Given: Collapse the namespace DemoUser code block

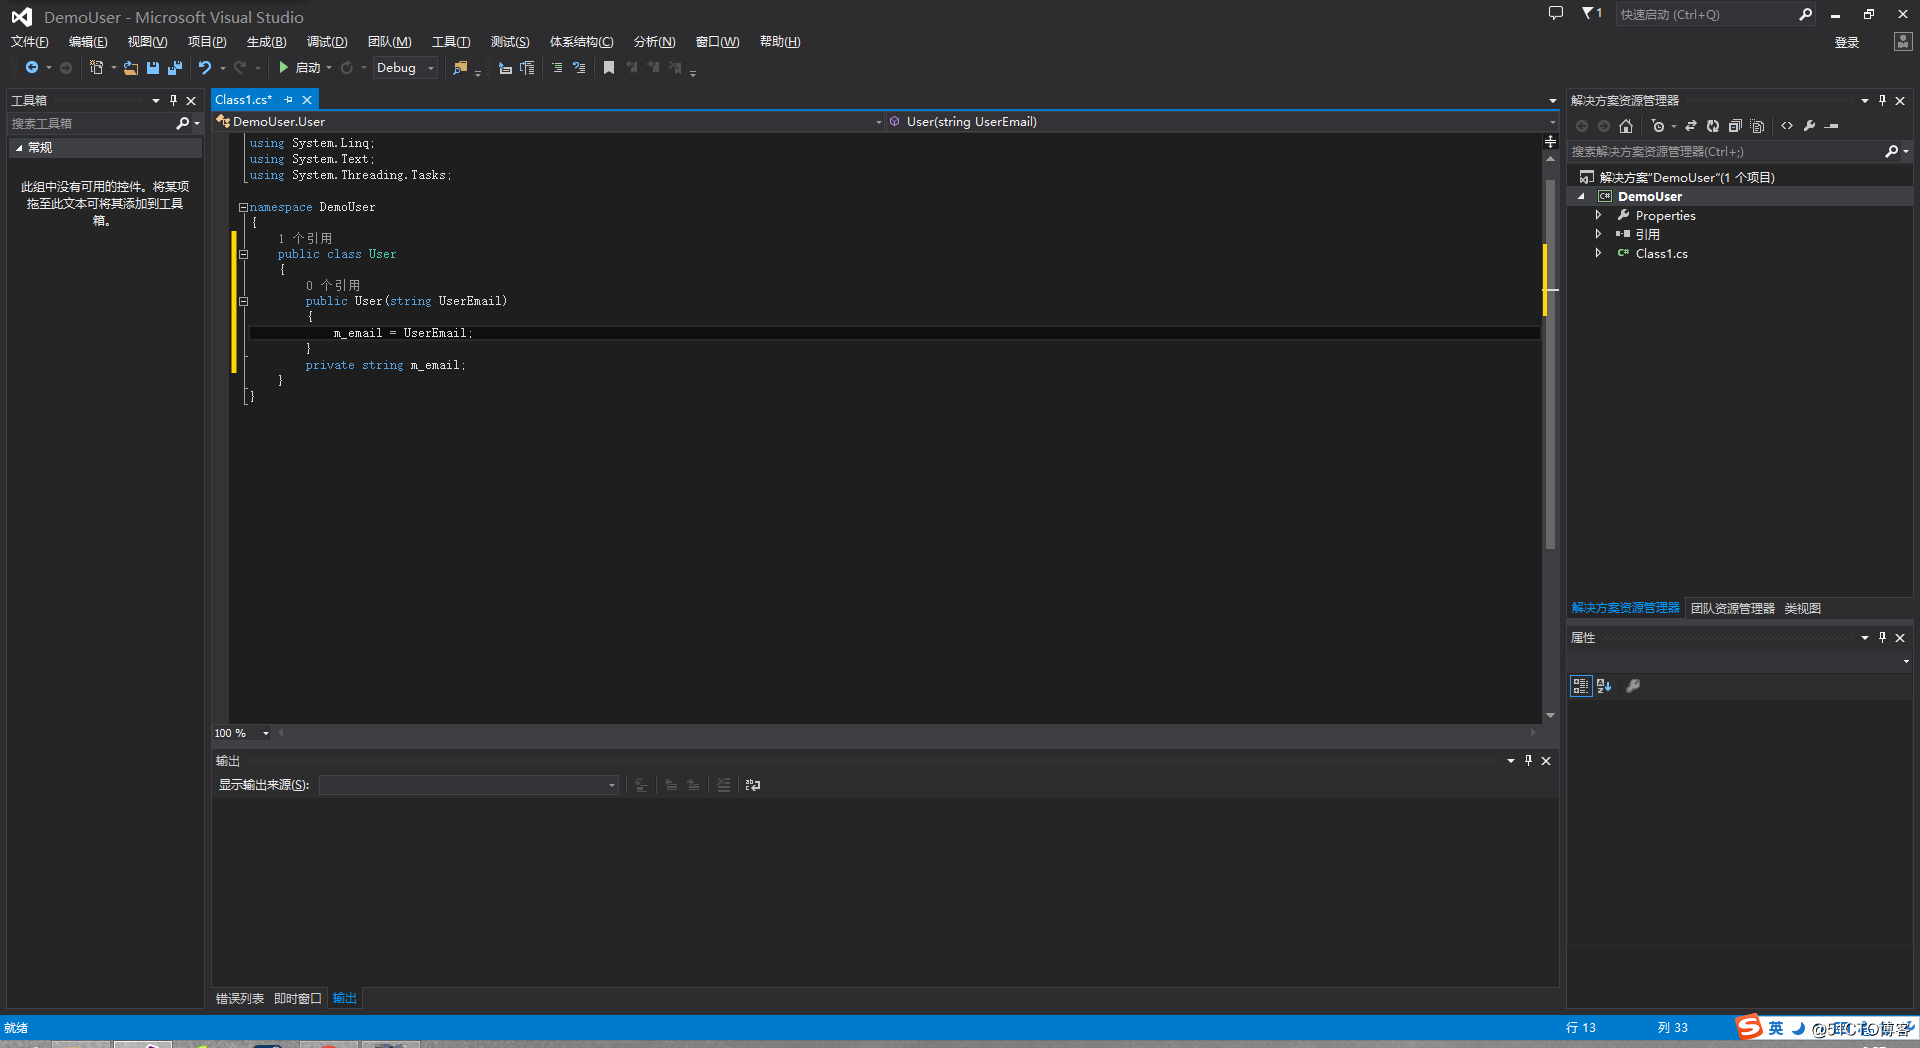Looking at the screenshot, I should pos(243,207).
